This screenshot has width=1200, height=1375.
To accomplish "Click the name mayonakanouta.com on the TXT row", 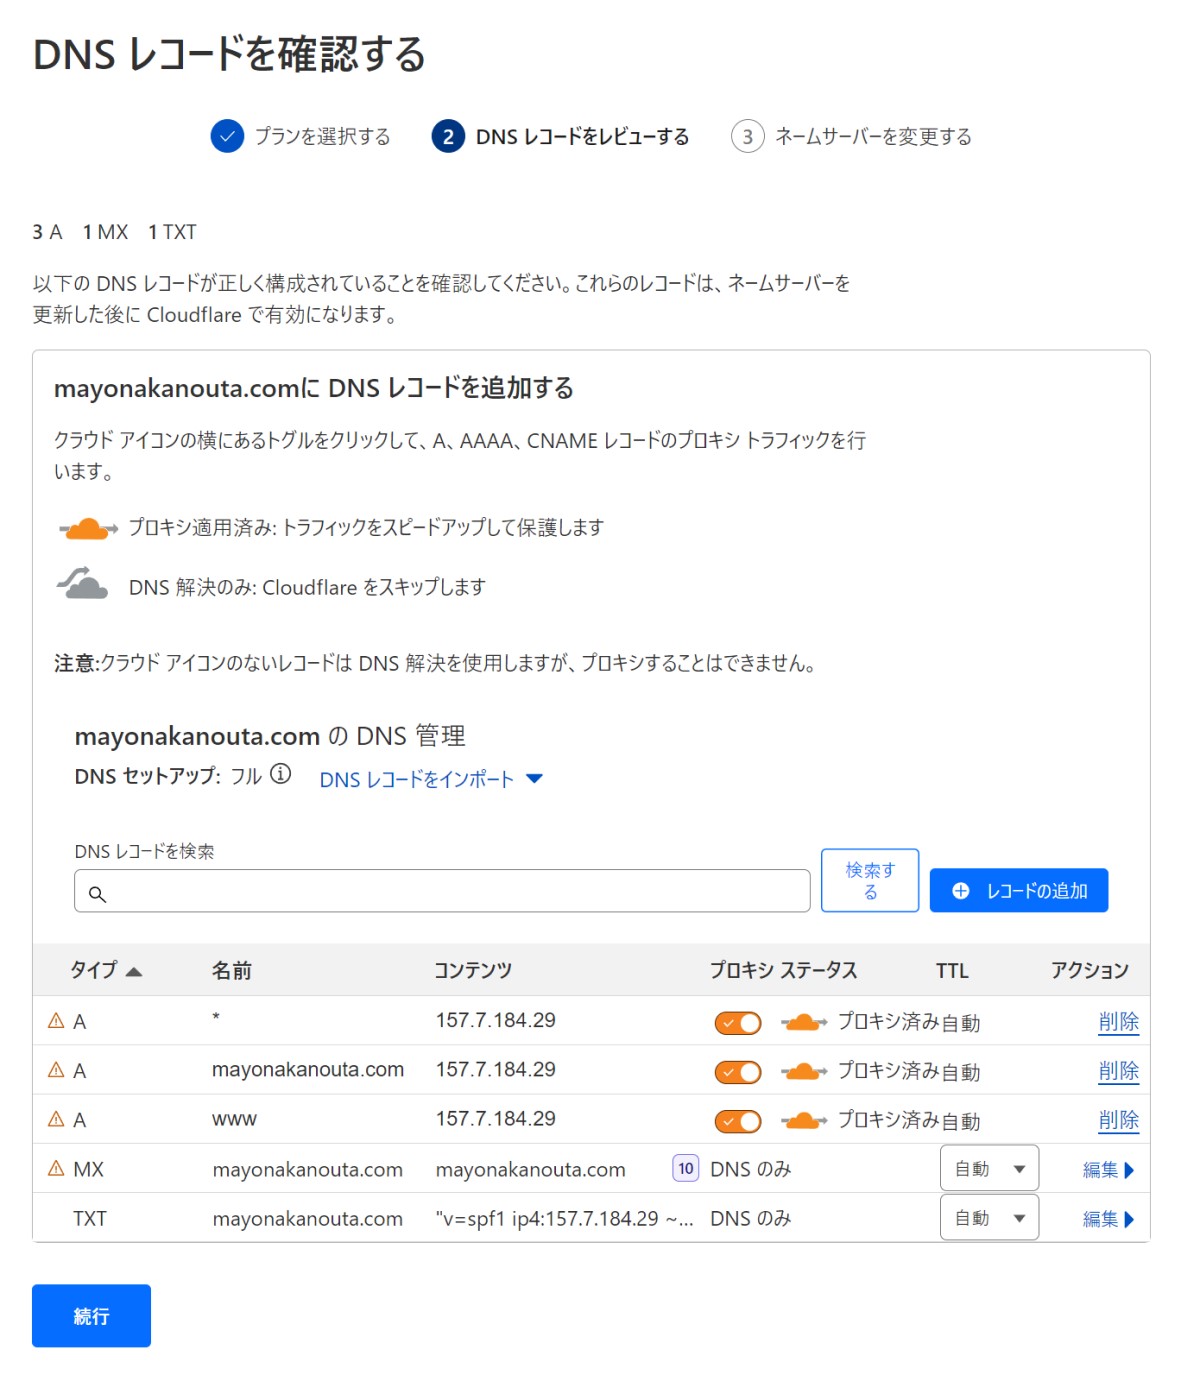I will coord(307,1218).
